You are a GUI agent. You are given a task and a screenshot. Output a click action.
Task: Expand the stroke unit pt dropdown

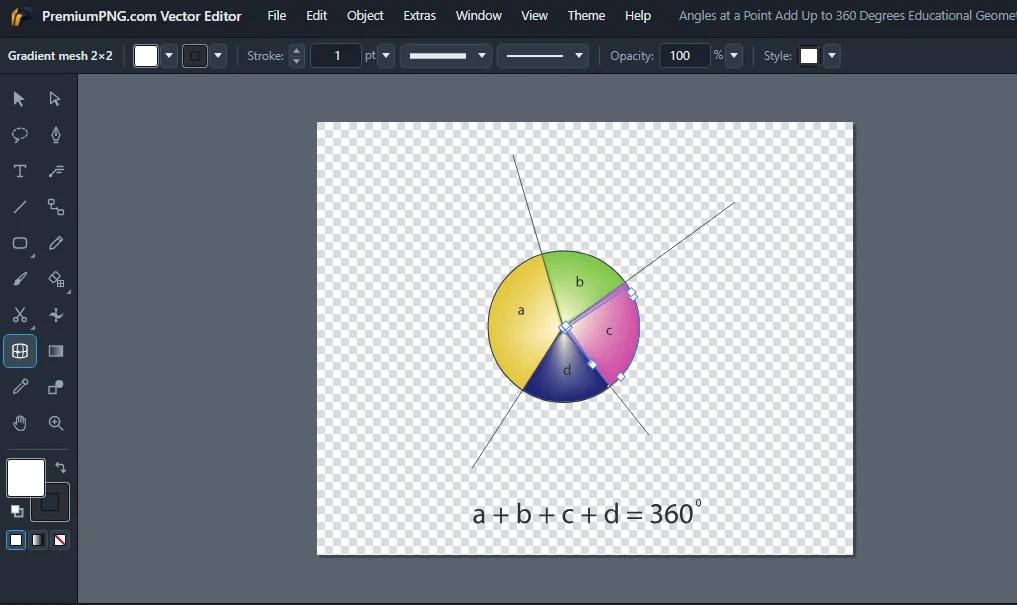[386, 56]
